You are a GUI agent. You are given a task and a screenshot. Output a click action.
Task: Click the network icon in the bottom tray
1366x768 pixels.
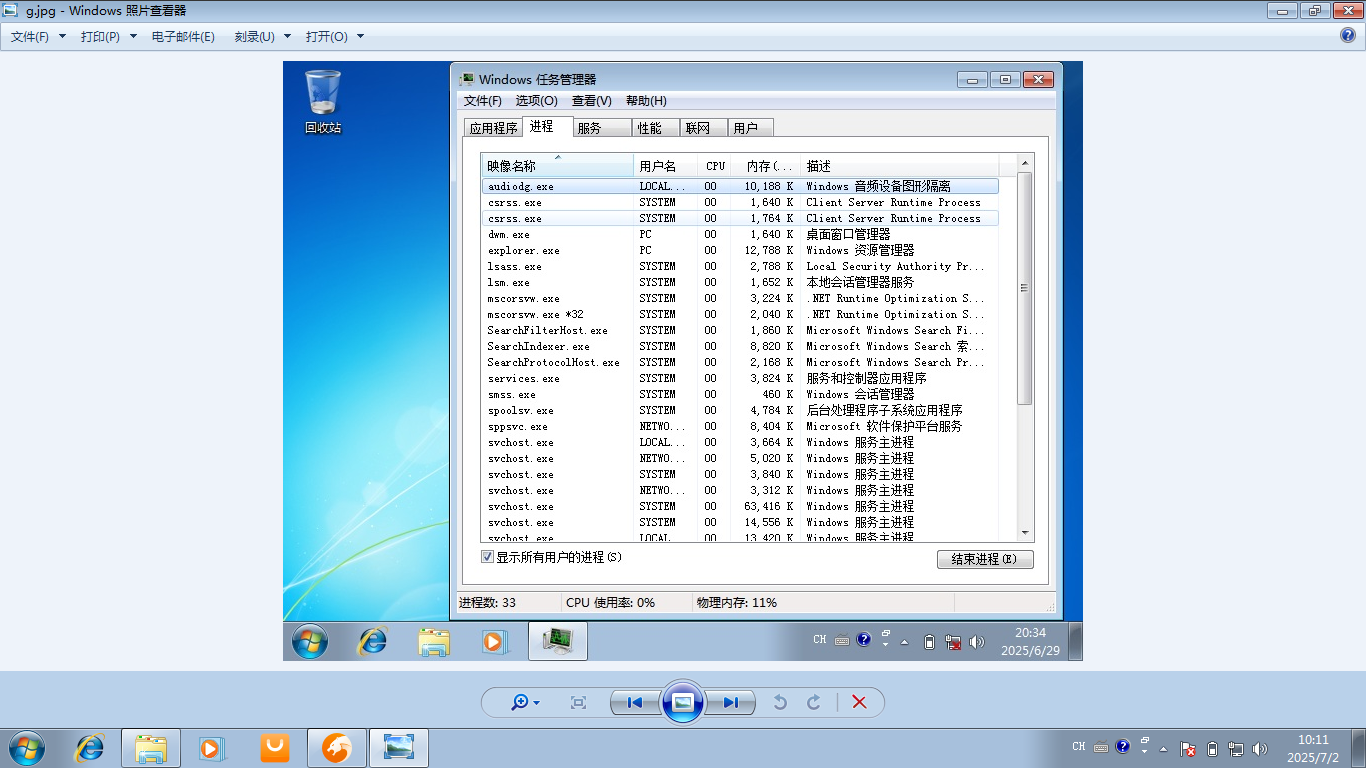click(1236, 748)
